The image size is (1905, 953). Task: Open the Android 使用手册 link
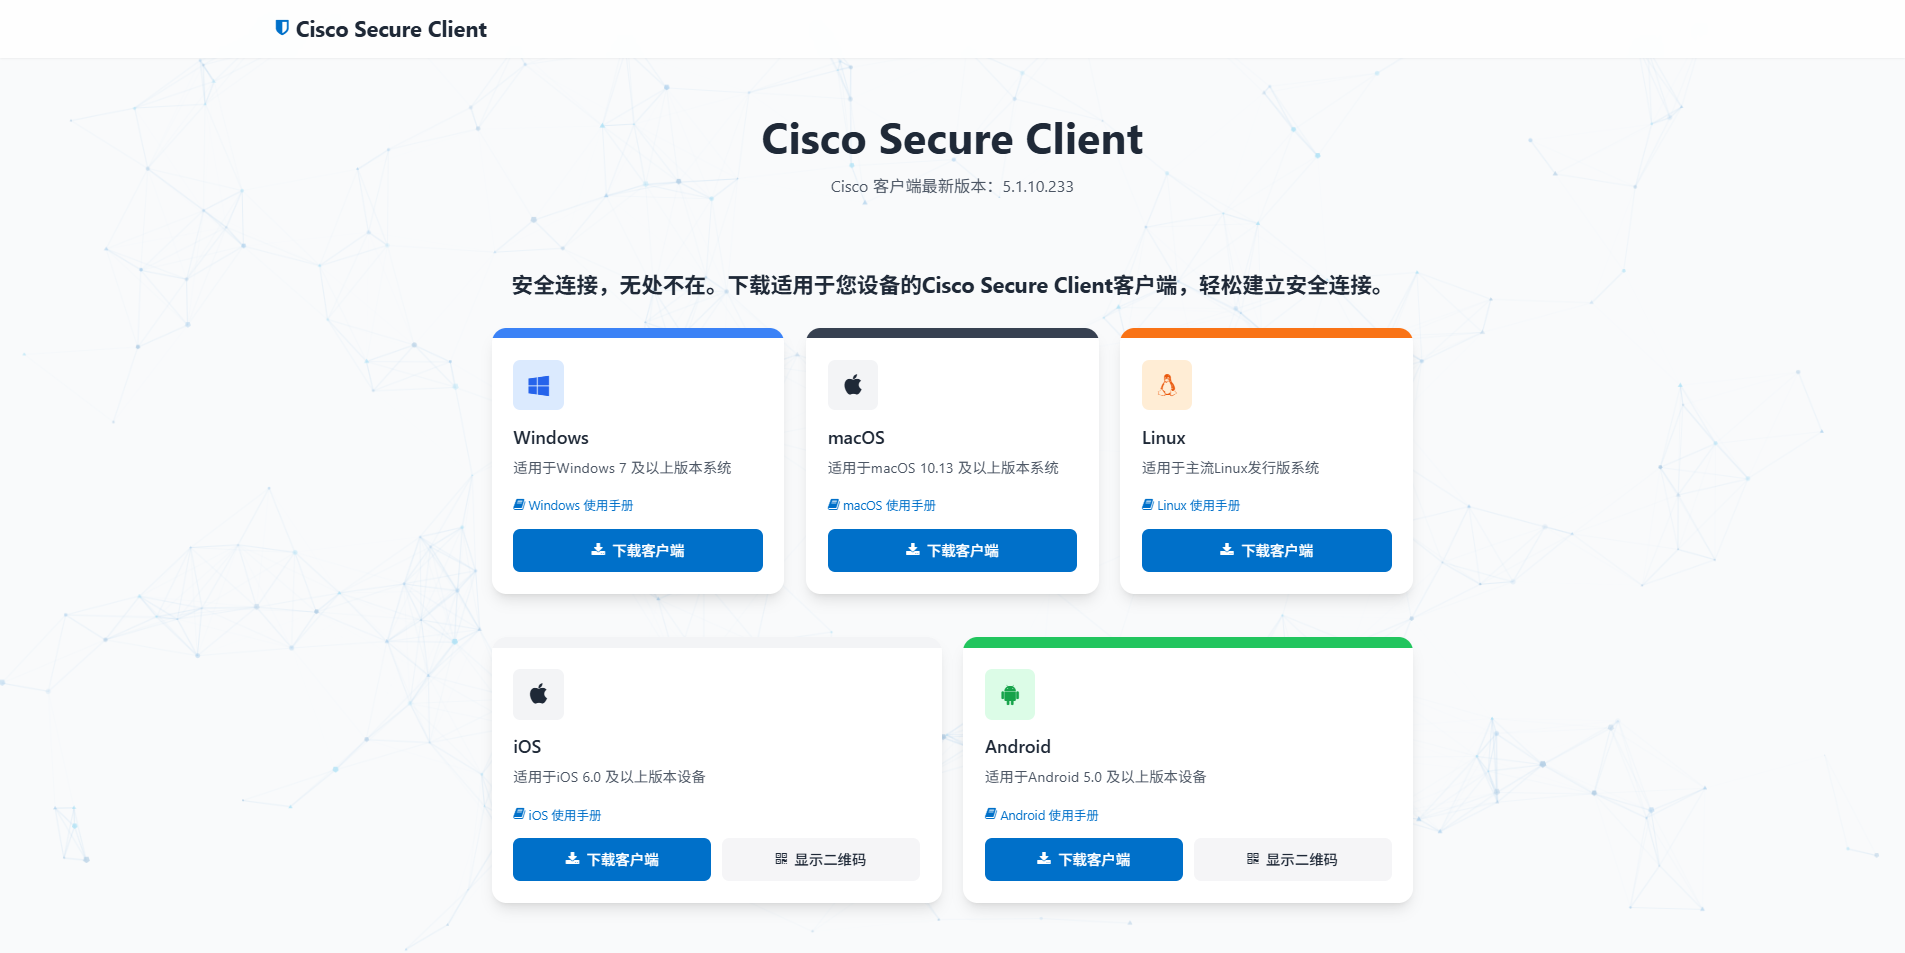pos(1042,815)
